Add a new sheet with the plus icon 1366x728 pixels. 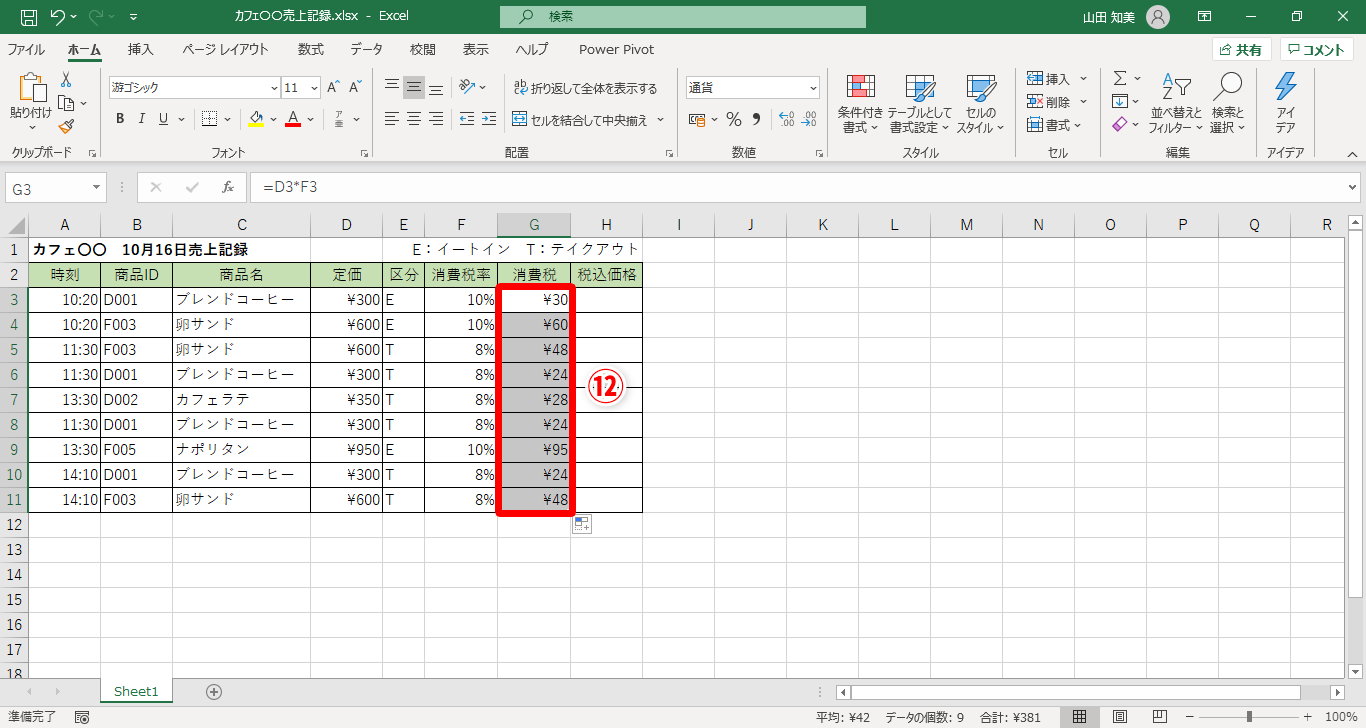(213, 691)
